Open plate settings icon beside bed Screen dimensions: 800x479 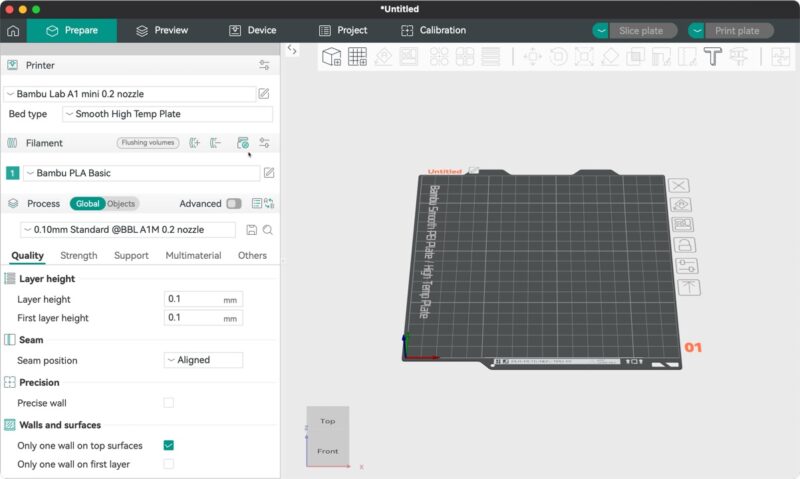[685, 266]
